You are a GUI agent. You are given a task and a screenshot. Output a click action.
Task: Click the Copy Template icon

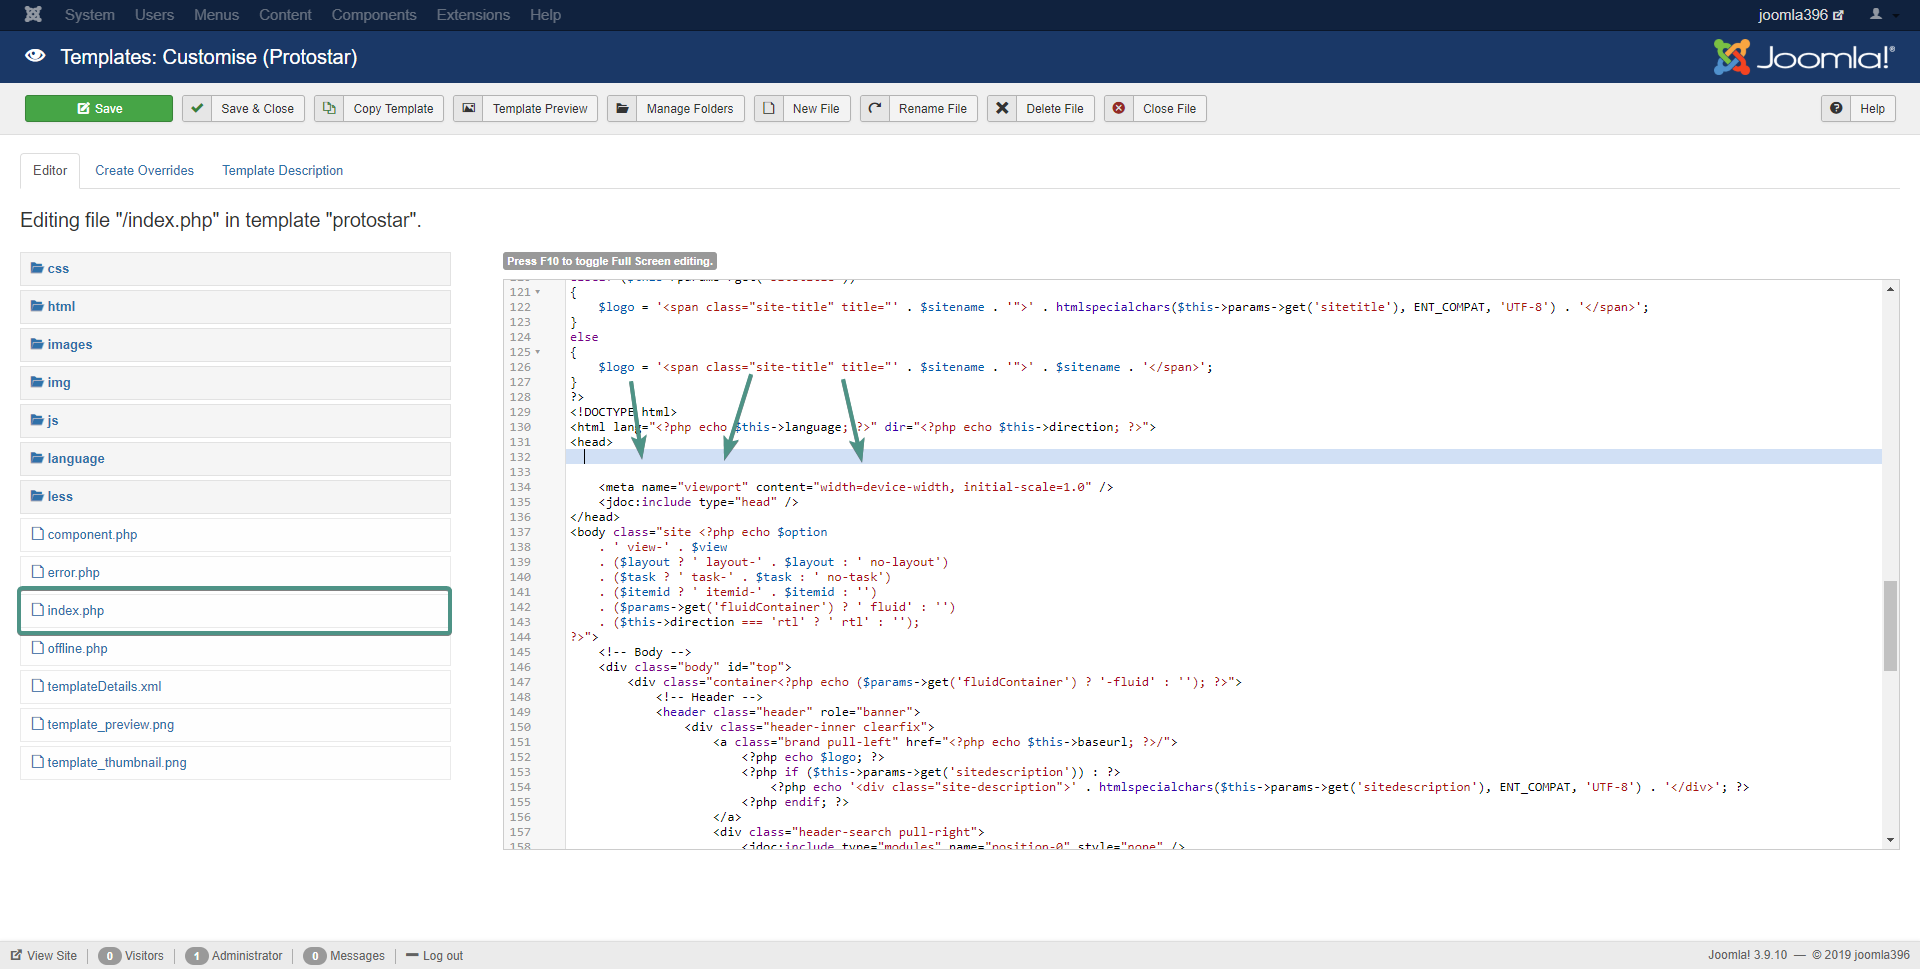[x=329, y=108]
